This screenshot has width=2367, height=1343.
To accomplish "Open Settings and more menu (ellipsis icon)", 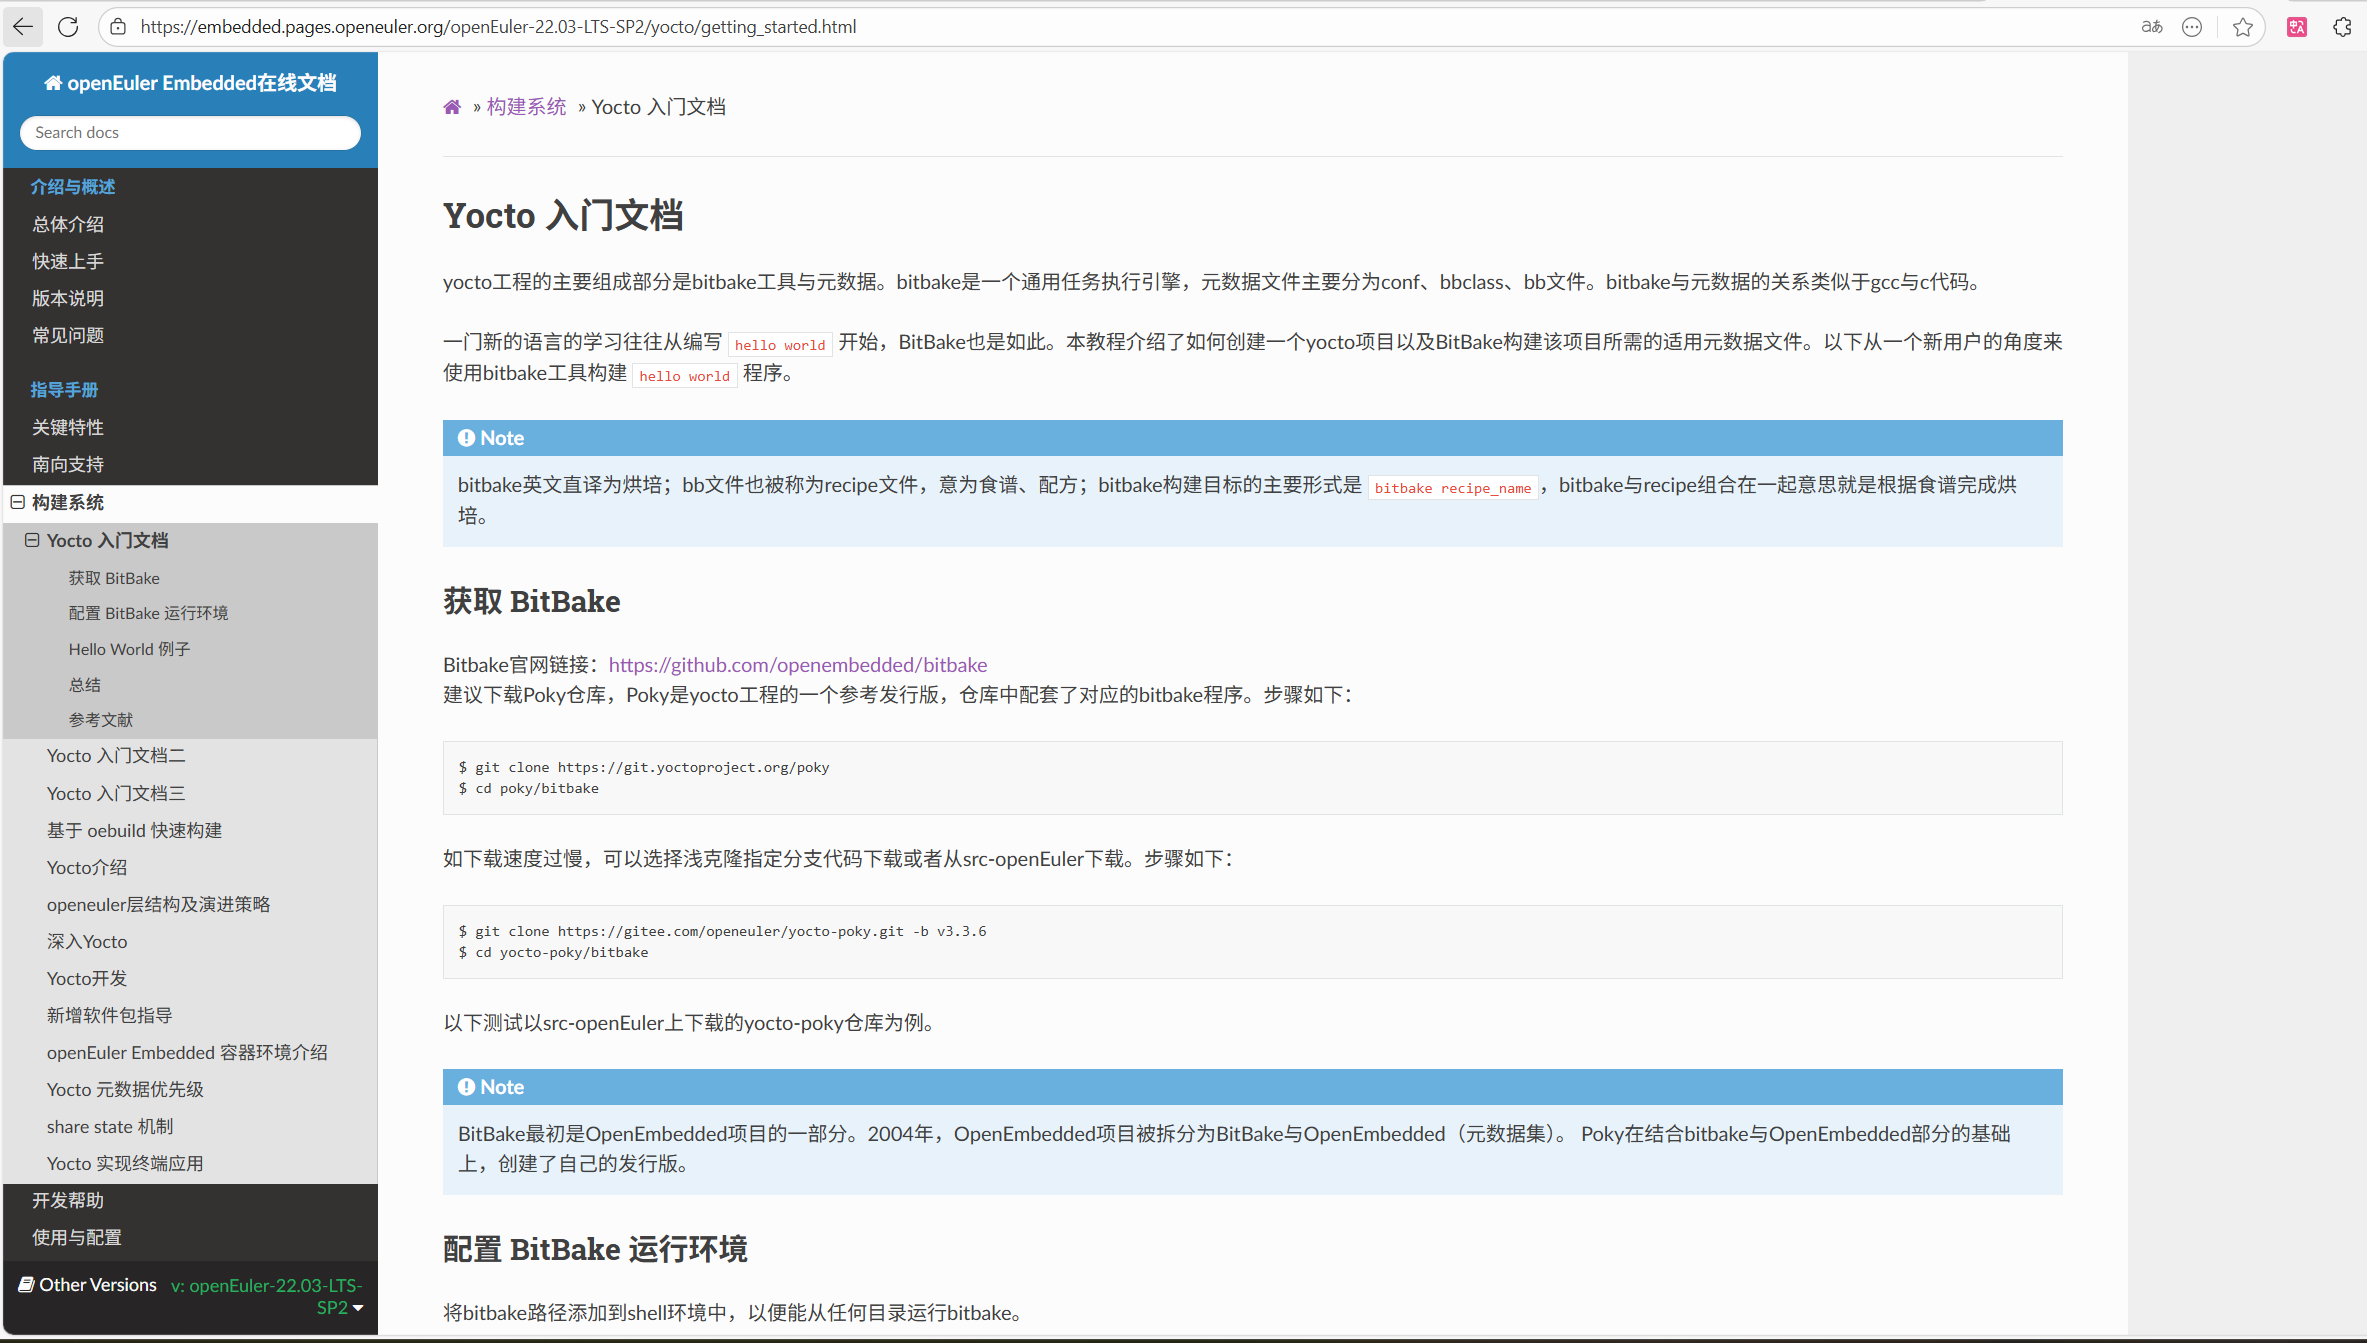I will [x=2191, y=27].
